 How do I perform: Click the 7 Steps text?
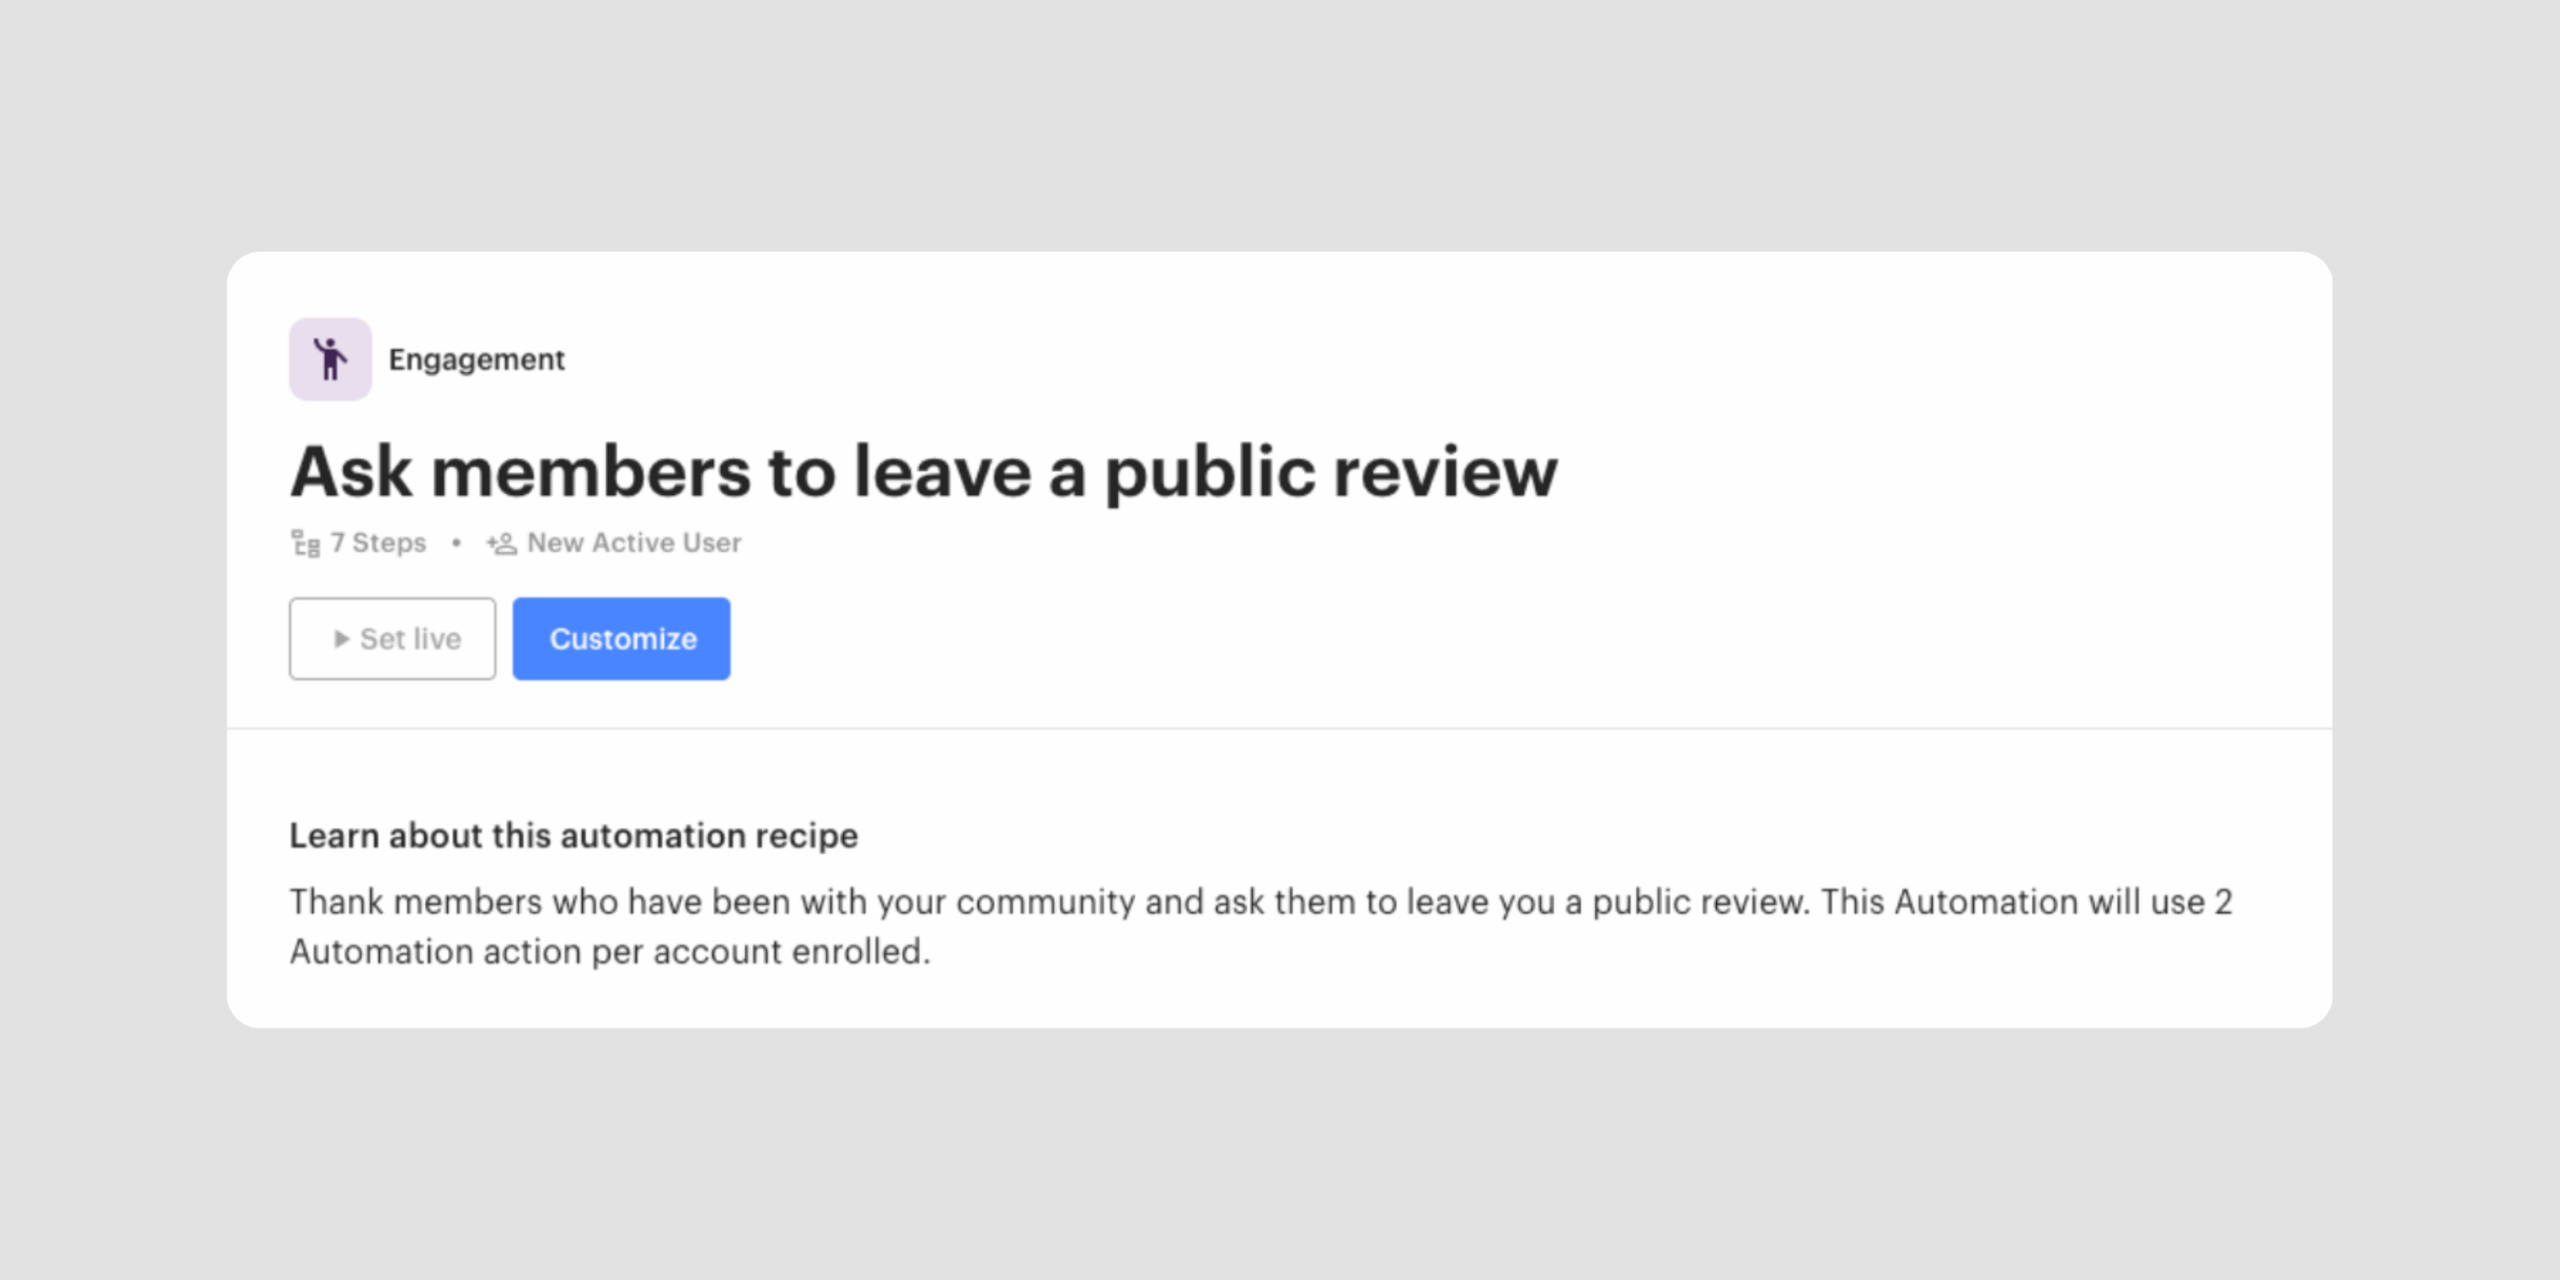point(378,543)
